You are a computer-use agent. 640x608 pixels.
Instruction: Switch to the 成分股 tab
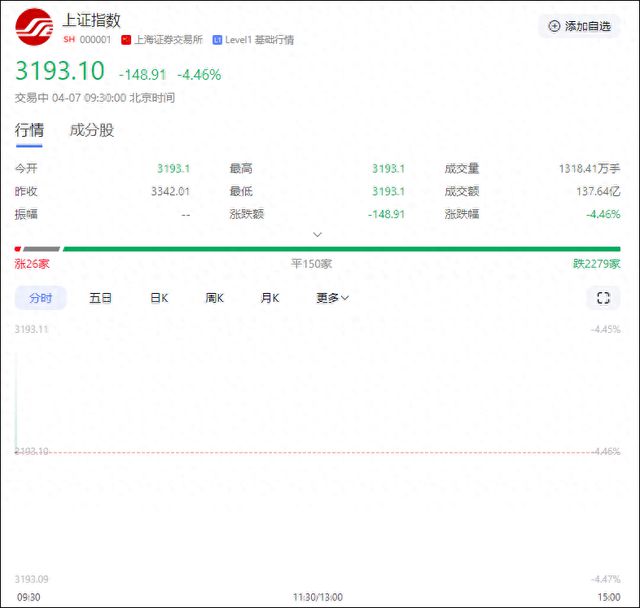[91, 130]
